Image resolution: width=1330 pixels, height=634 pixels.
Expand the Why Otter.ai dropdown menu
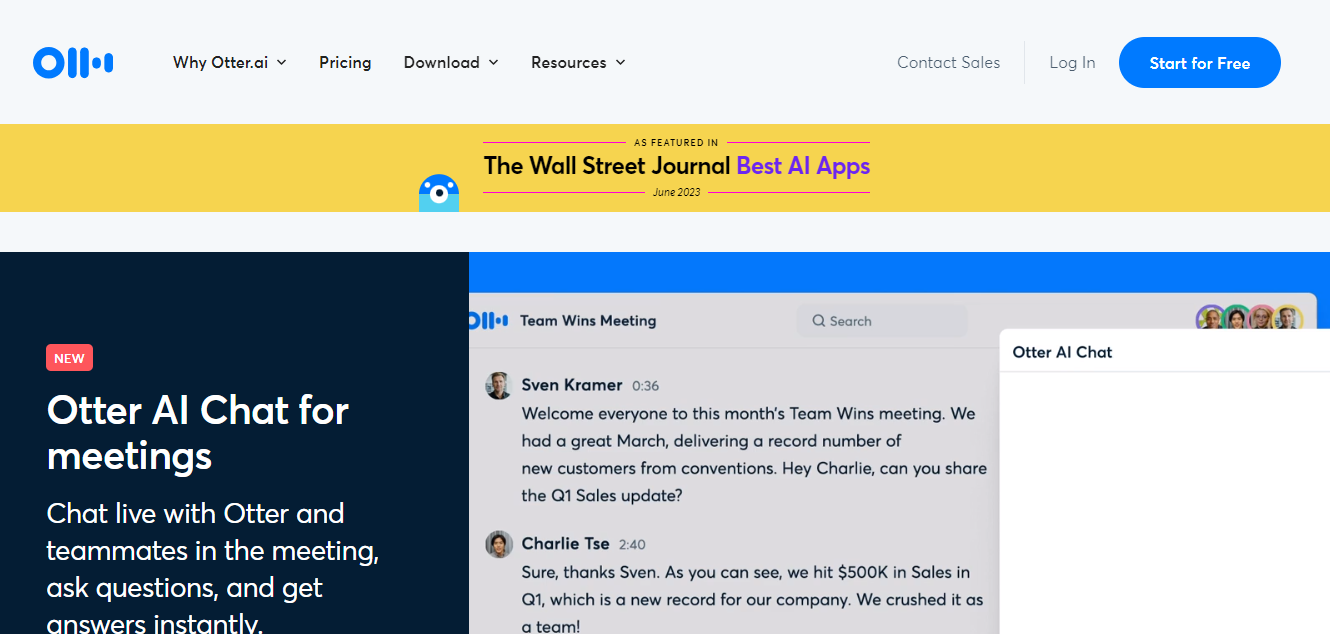click(230, 62)
